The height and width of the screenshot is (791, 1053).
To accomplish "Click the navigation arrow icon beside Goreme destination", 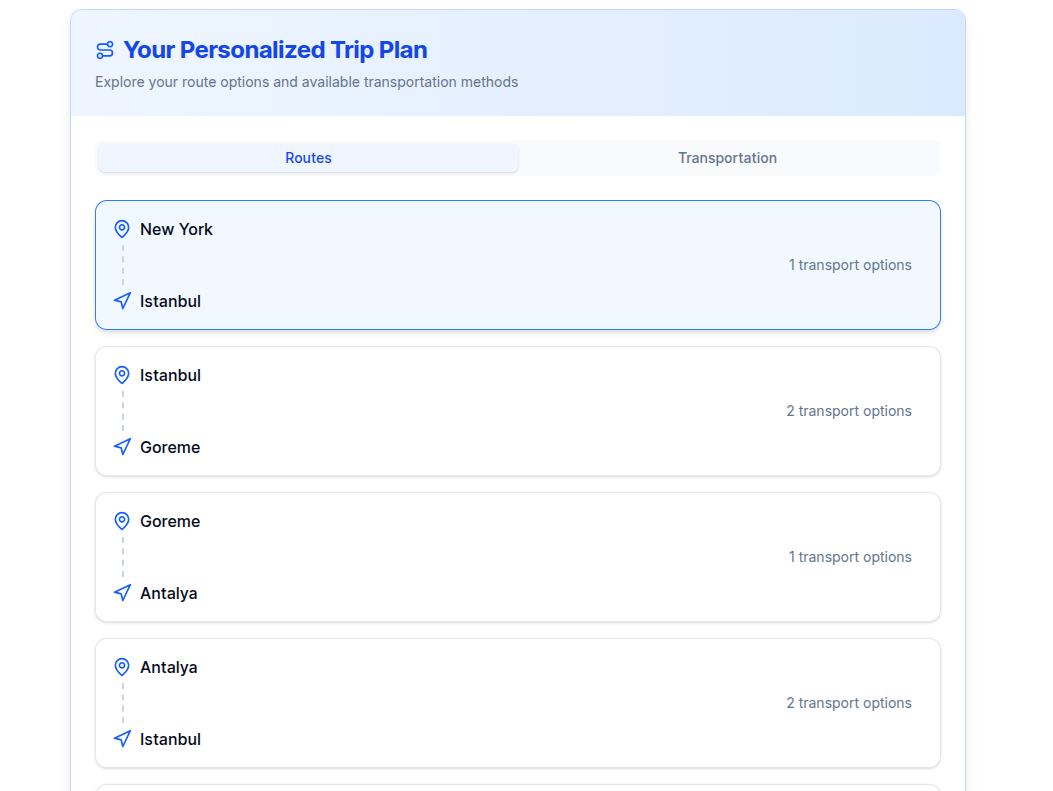I will coord(122,447).
